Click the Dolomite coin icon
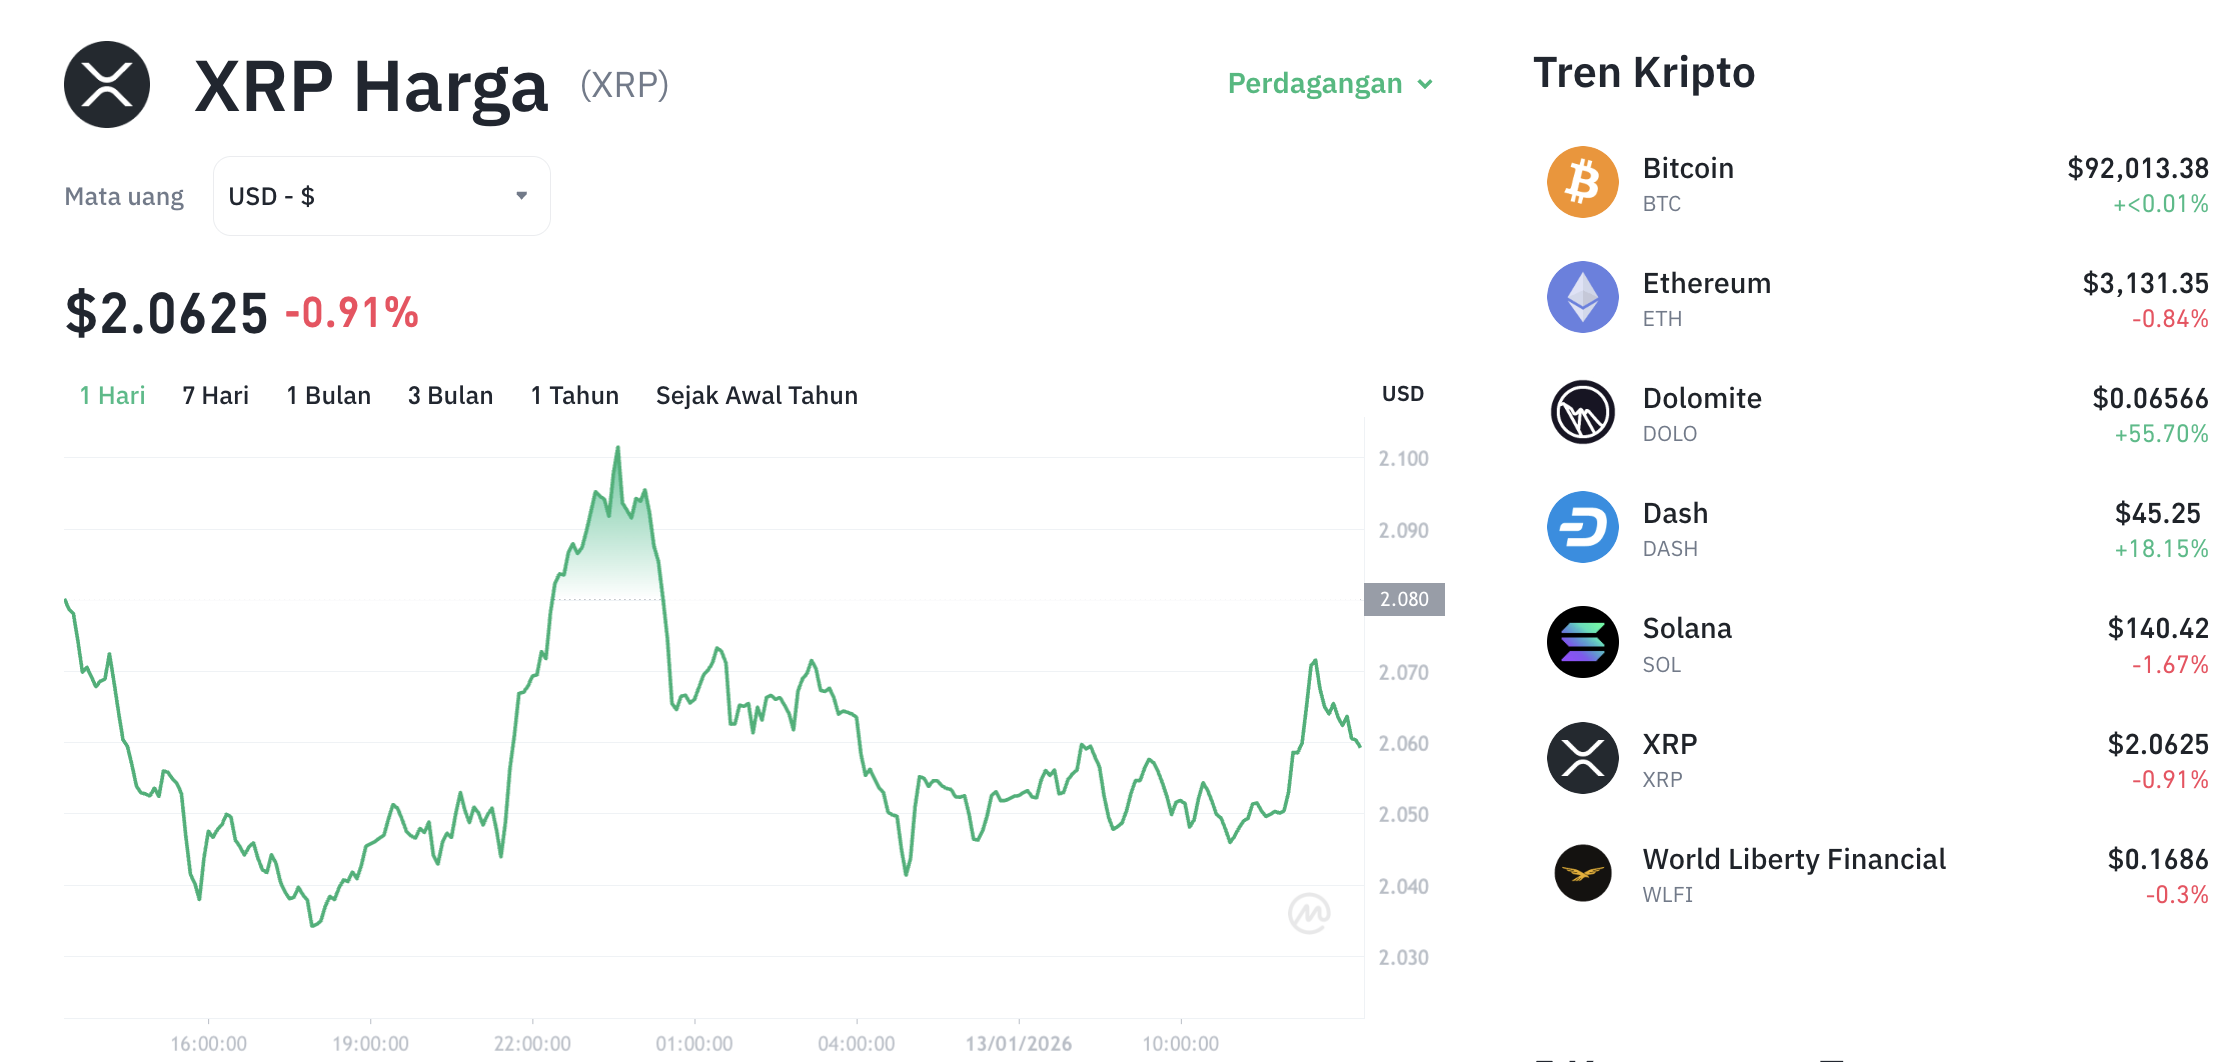The height and width of the screenshot is (1062, 2224). coord(1583,412)
